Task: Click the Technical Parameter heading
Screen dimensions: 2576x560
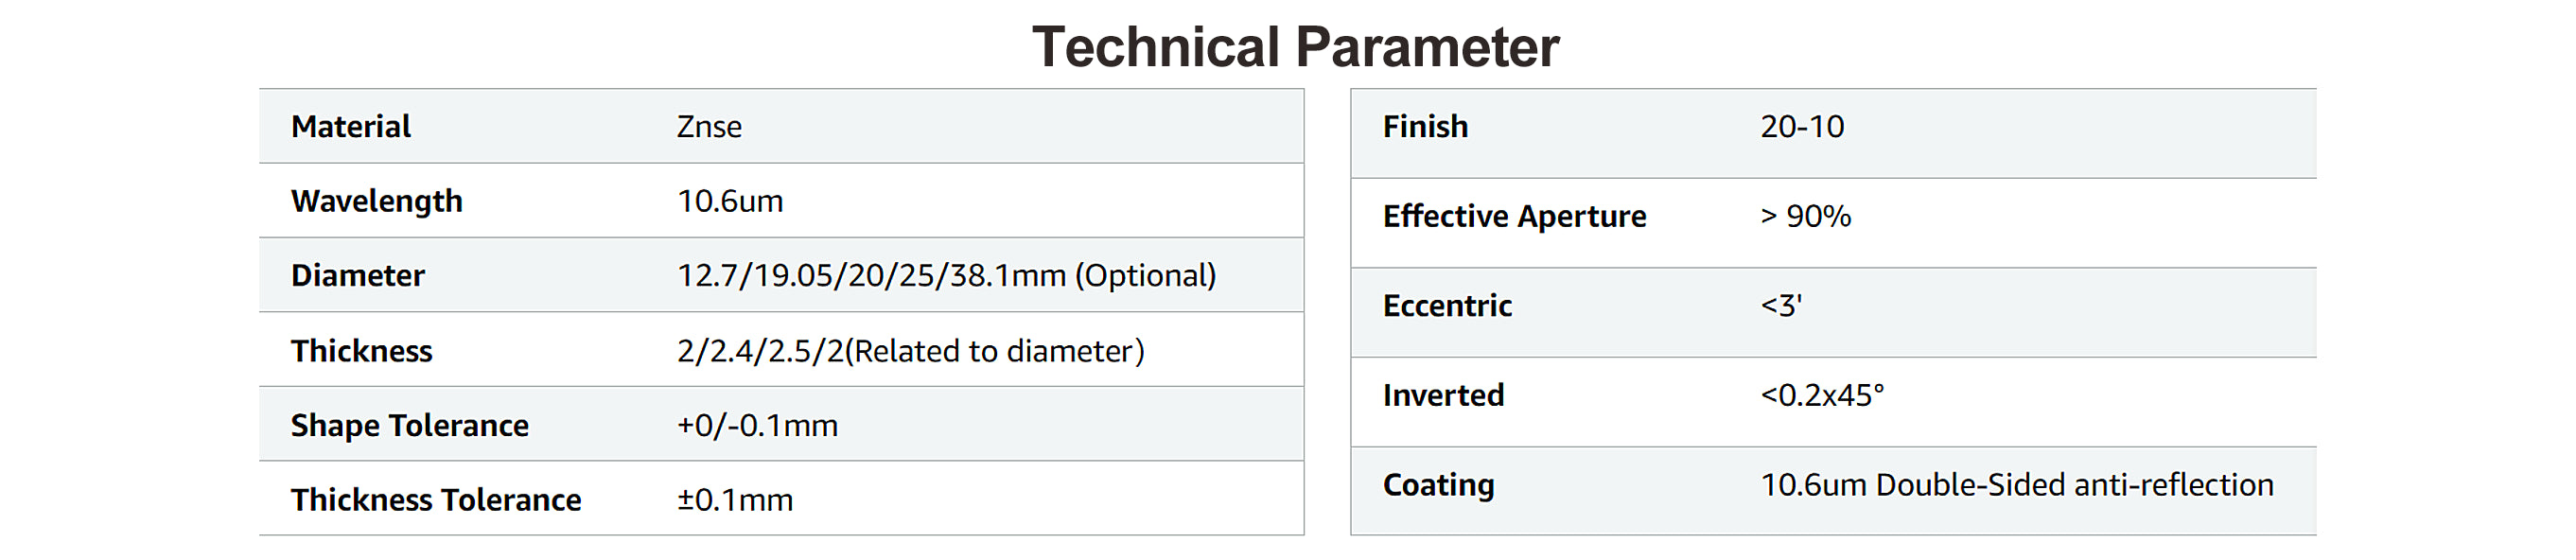Action: point(1295,47)
